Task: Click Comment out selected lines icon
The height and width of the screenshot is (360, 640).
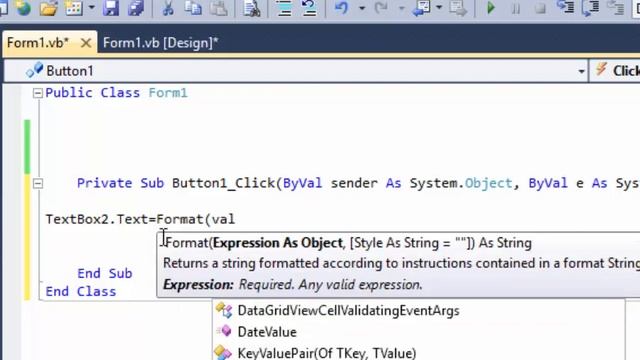Action: tap(284, 8)
